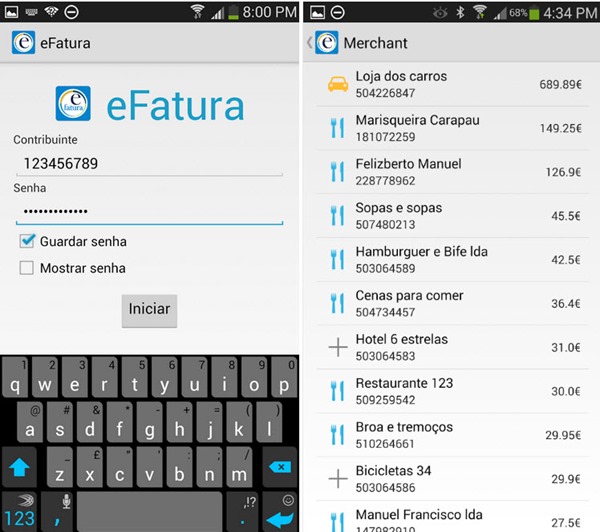
Task: Check the Mostrar senha checkbox
Action: tap(26, 268)
